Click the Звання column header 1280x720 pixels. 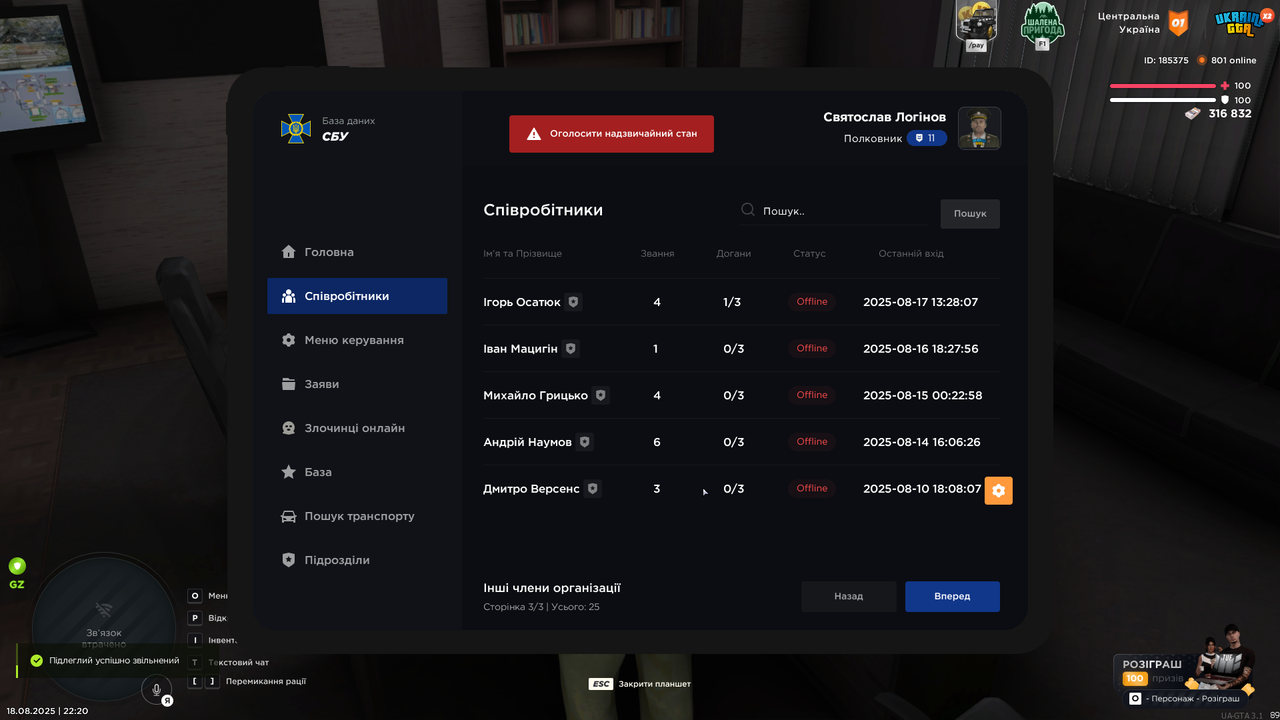point(657,254)
